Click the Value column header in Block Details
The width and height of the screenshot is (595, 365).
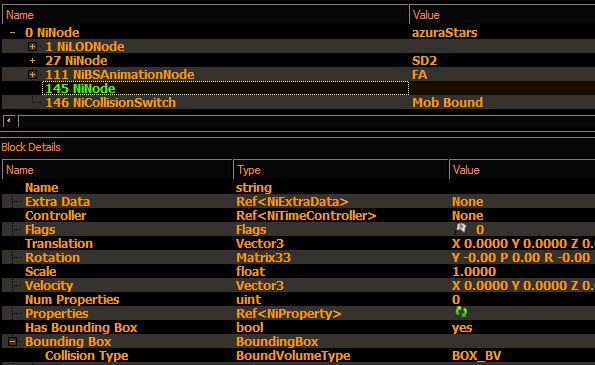click(x=522, y=170)
